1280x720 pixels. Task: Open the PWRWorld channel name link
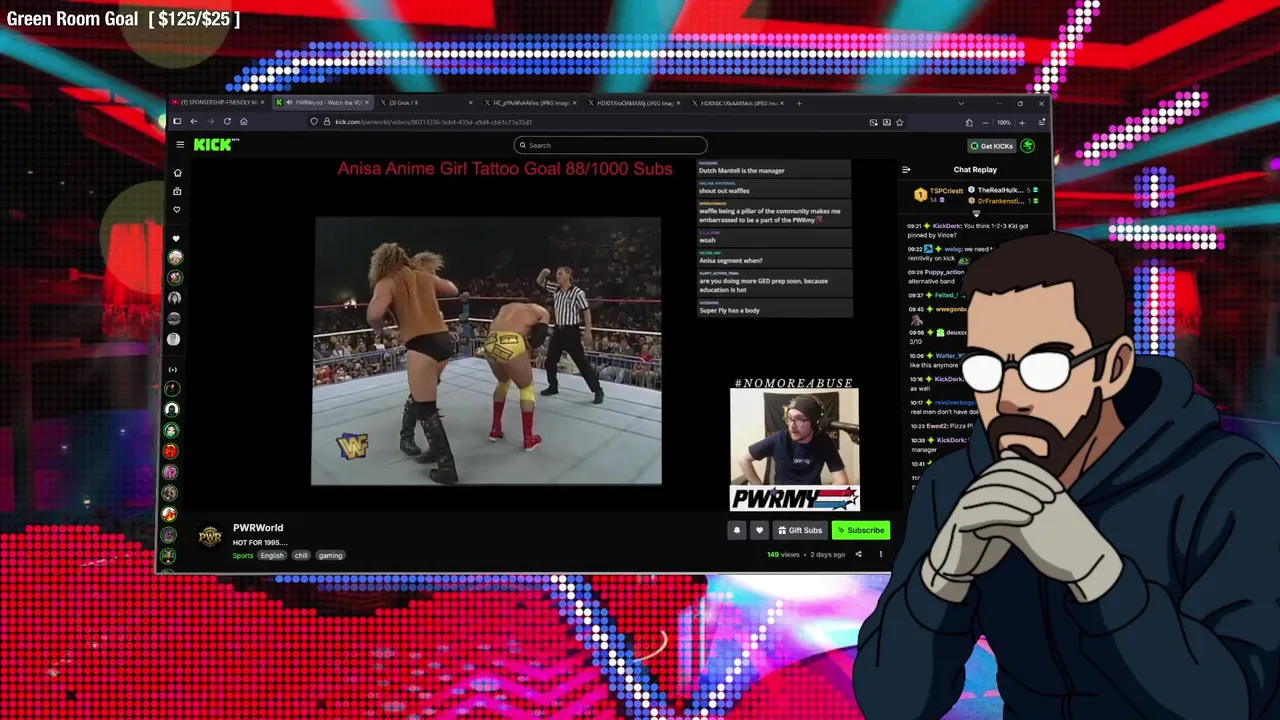pos(258,527)
